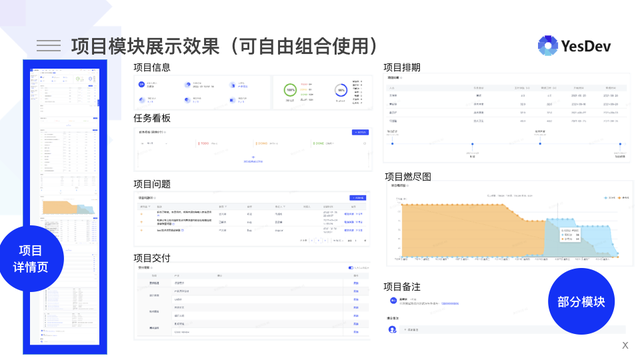Viewport: 640px width, 360px height.
Task: Toggle the switch in the 项目交付 panel header
Action: pos(351,268)
